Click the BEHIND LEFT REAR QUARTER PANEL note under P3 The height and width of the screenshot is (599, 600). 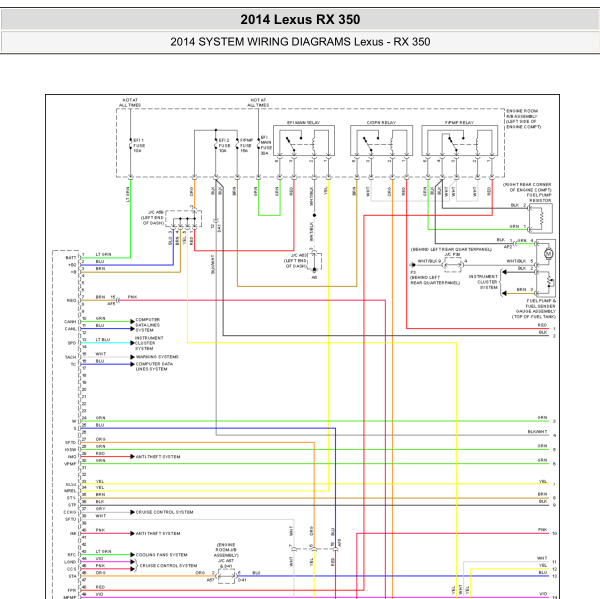pos(435,280)
